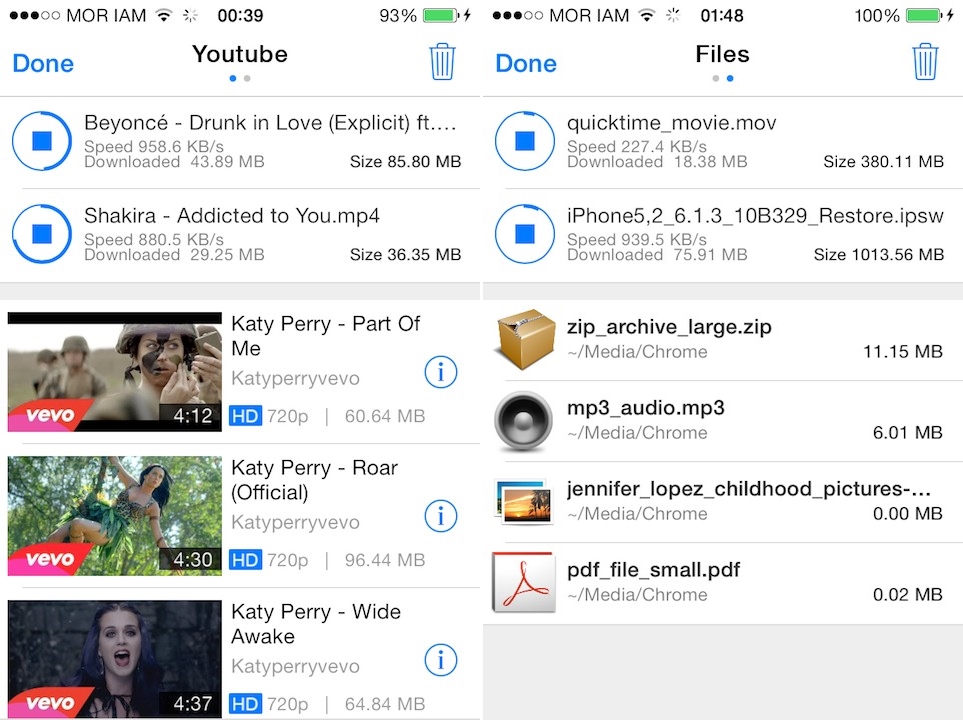Tap the trash icon on Youtube screen

(442, 61)
